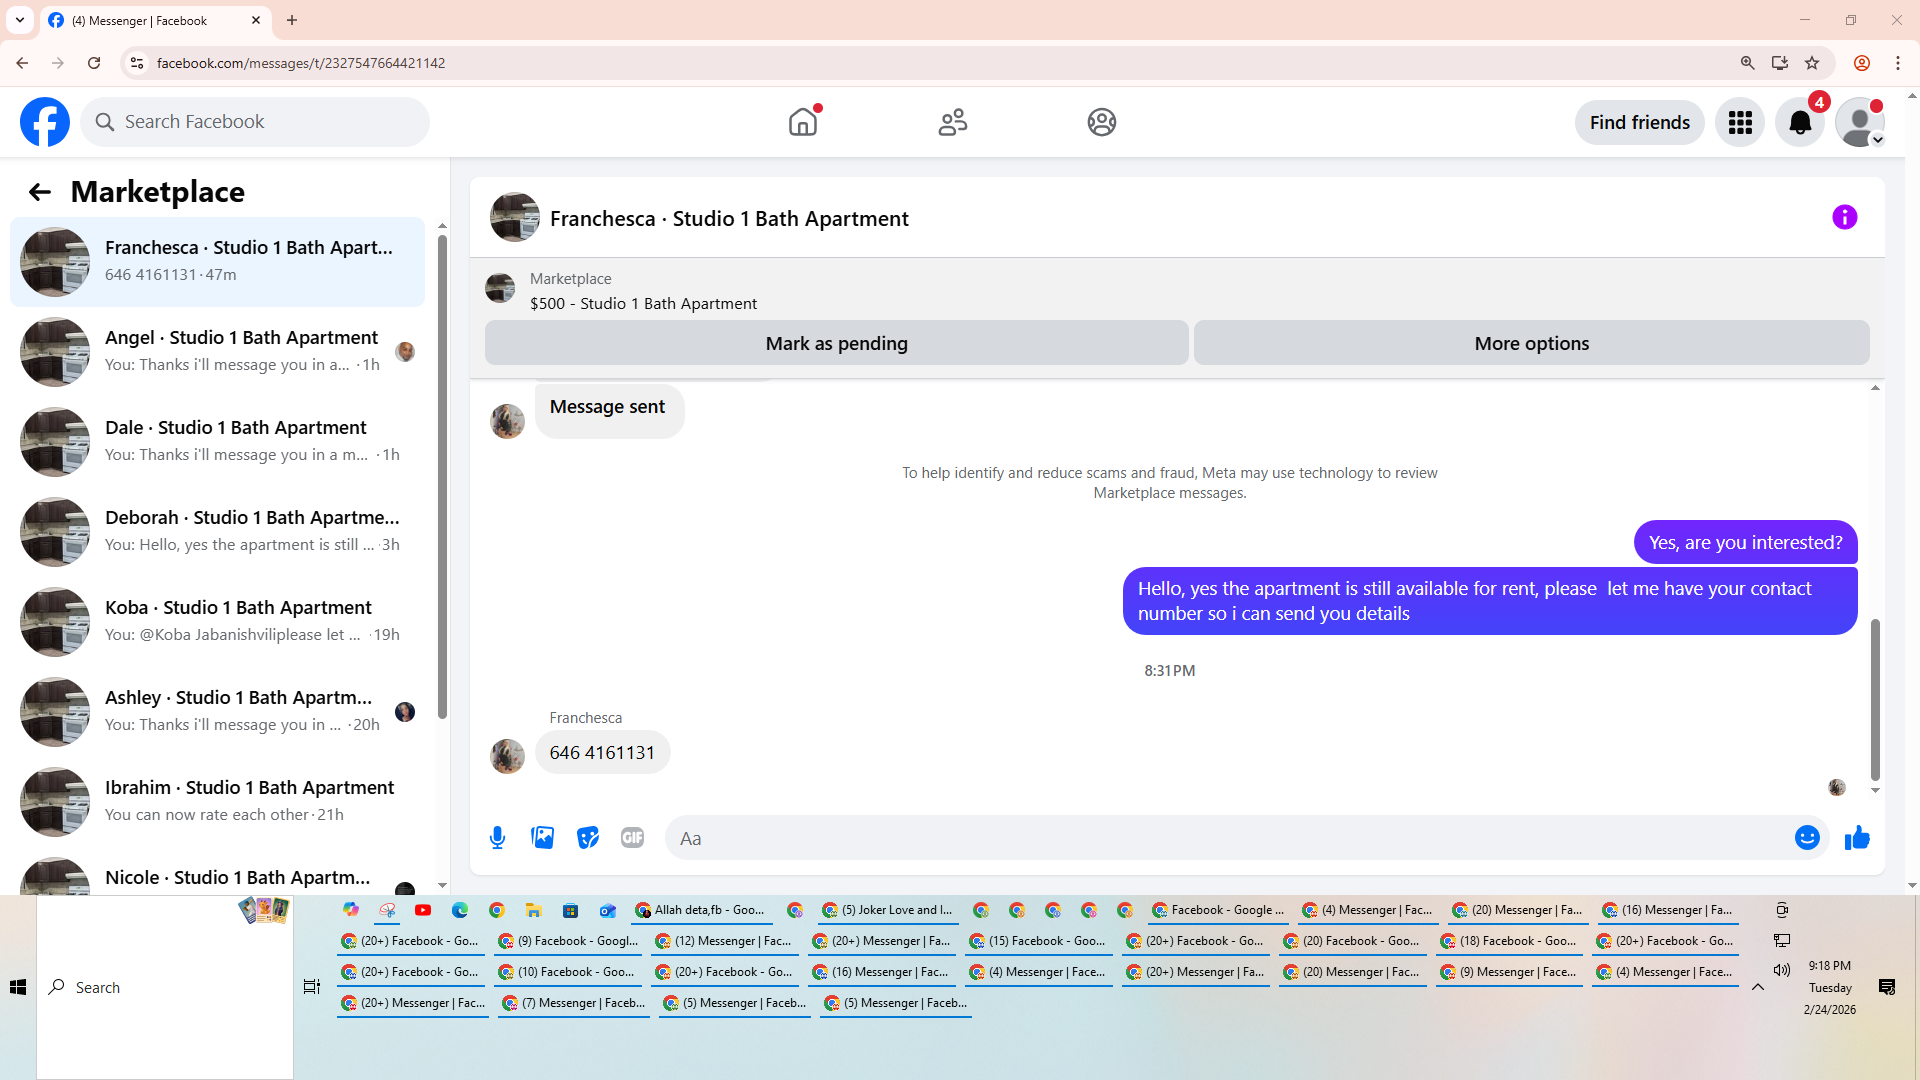
Task: Attach a photo using image icon
Action: (542, 838)
